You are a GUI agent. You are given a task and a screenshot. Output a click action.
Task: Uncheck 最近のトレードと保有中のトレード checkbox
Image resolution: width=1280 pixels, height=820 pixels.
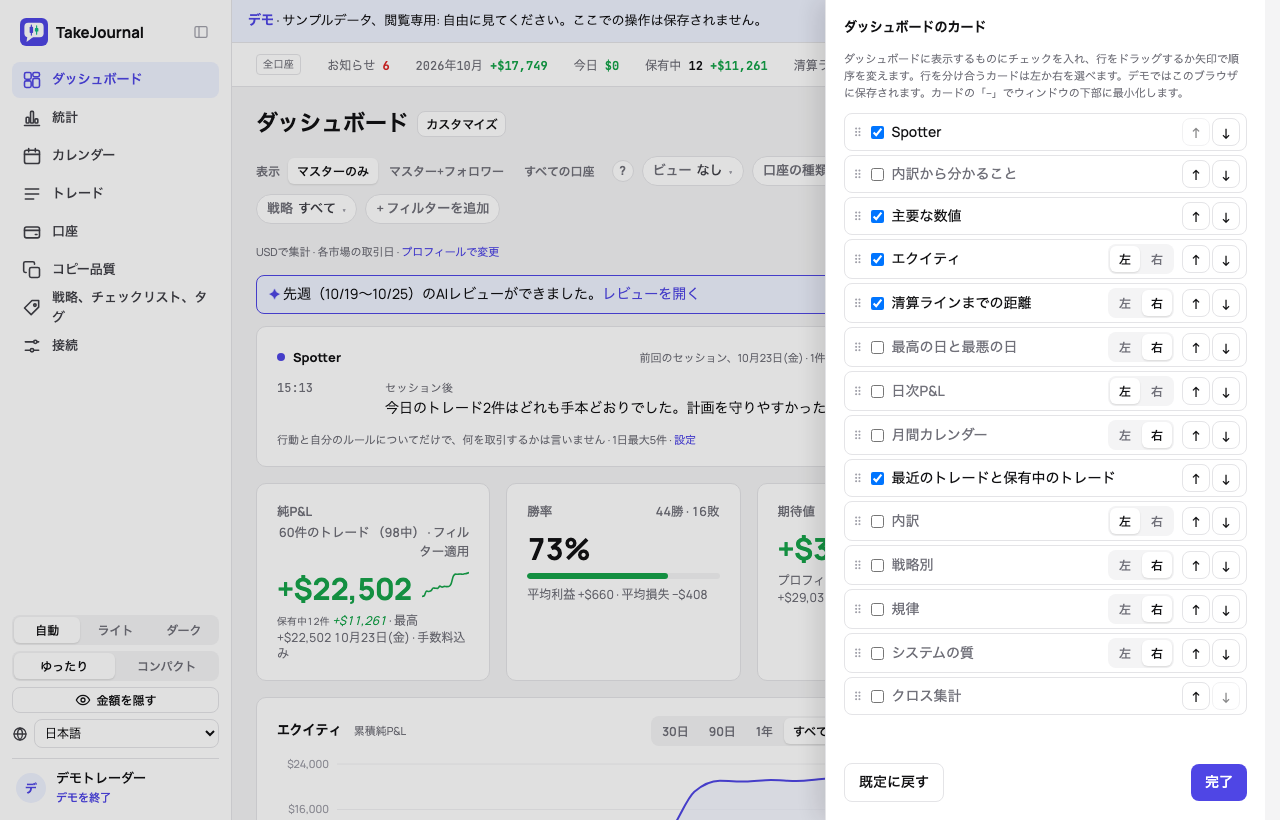pyautogui.click(x=877, y=478)
